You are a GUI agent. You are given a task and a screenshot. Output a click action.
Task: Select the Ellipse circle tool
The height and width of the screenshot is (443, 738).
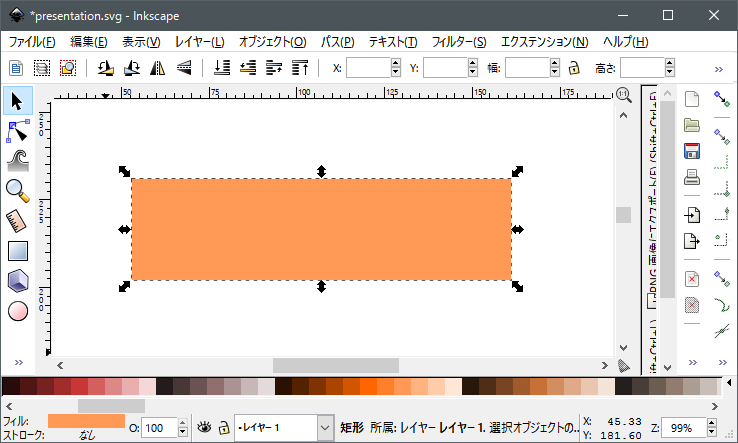tap(18, 311)
